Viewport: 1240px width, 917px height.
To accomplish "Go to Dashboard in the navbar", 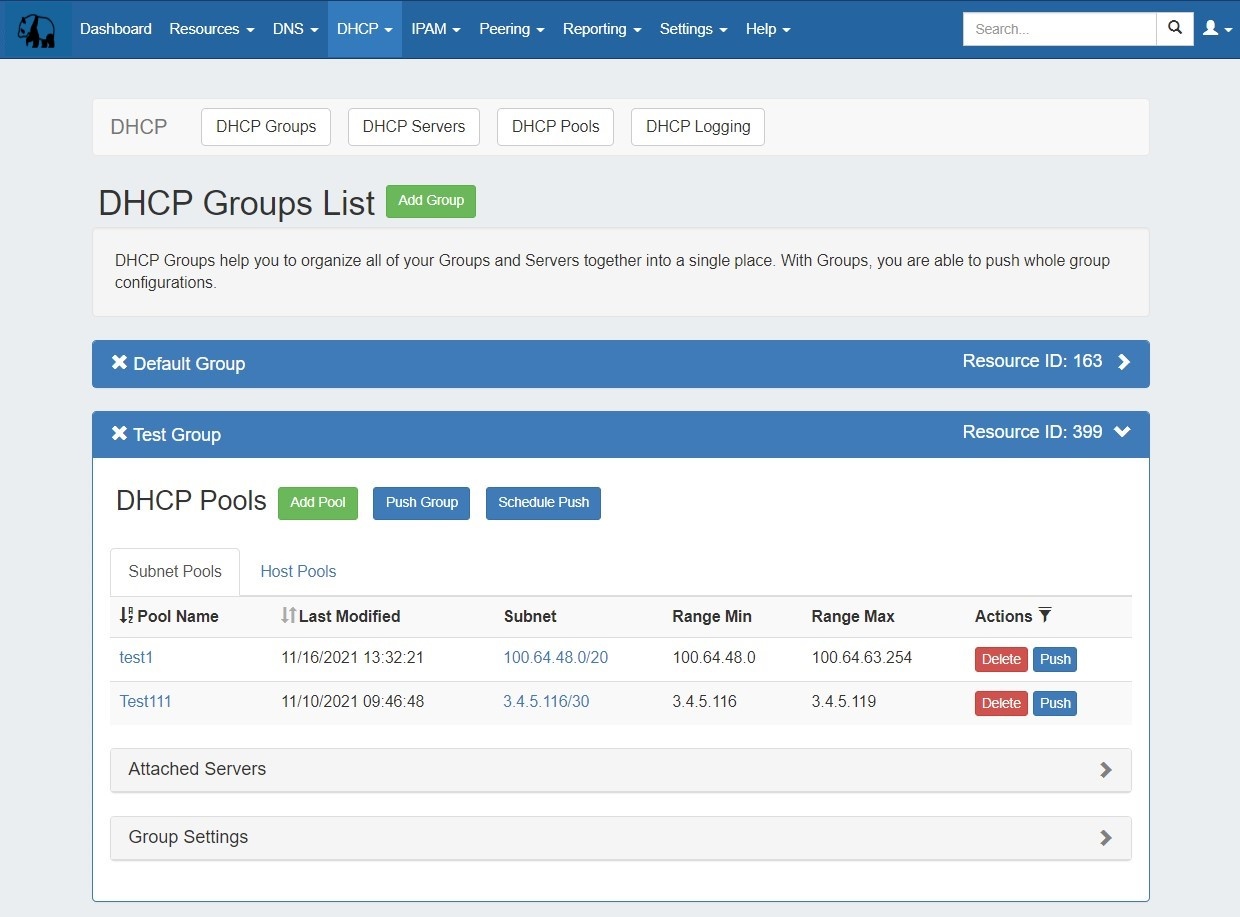I will pyautogui.click(x=116, y=29).
